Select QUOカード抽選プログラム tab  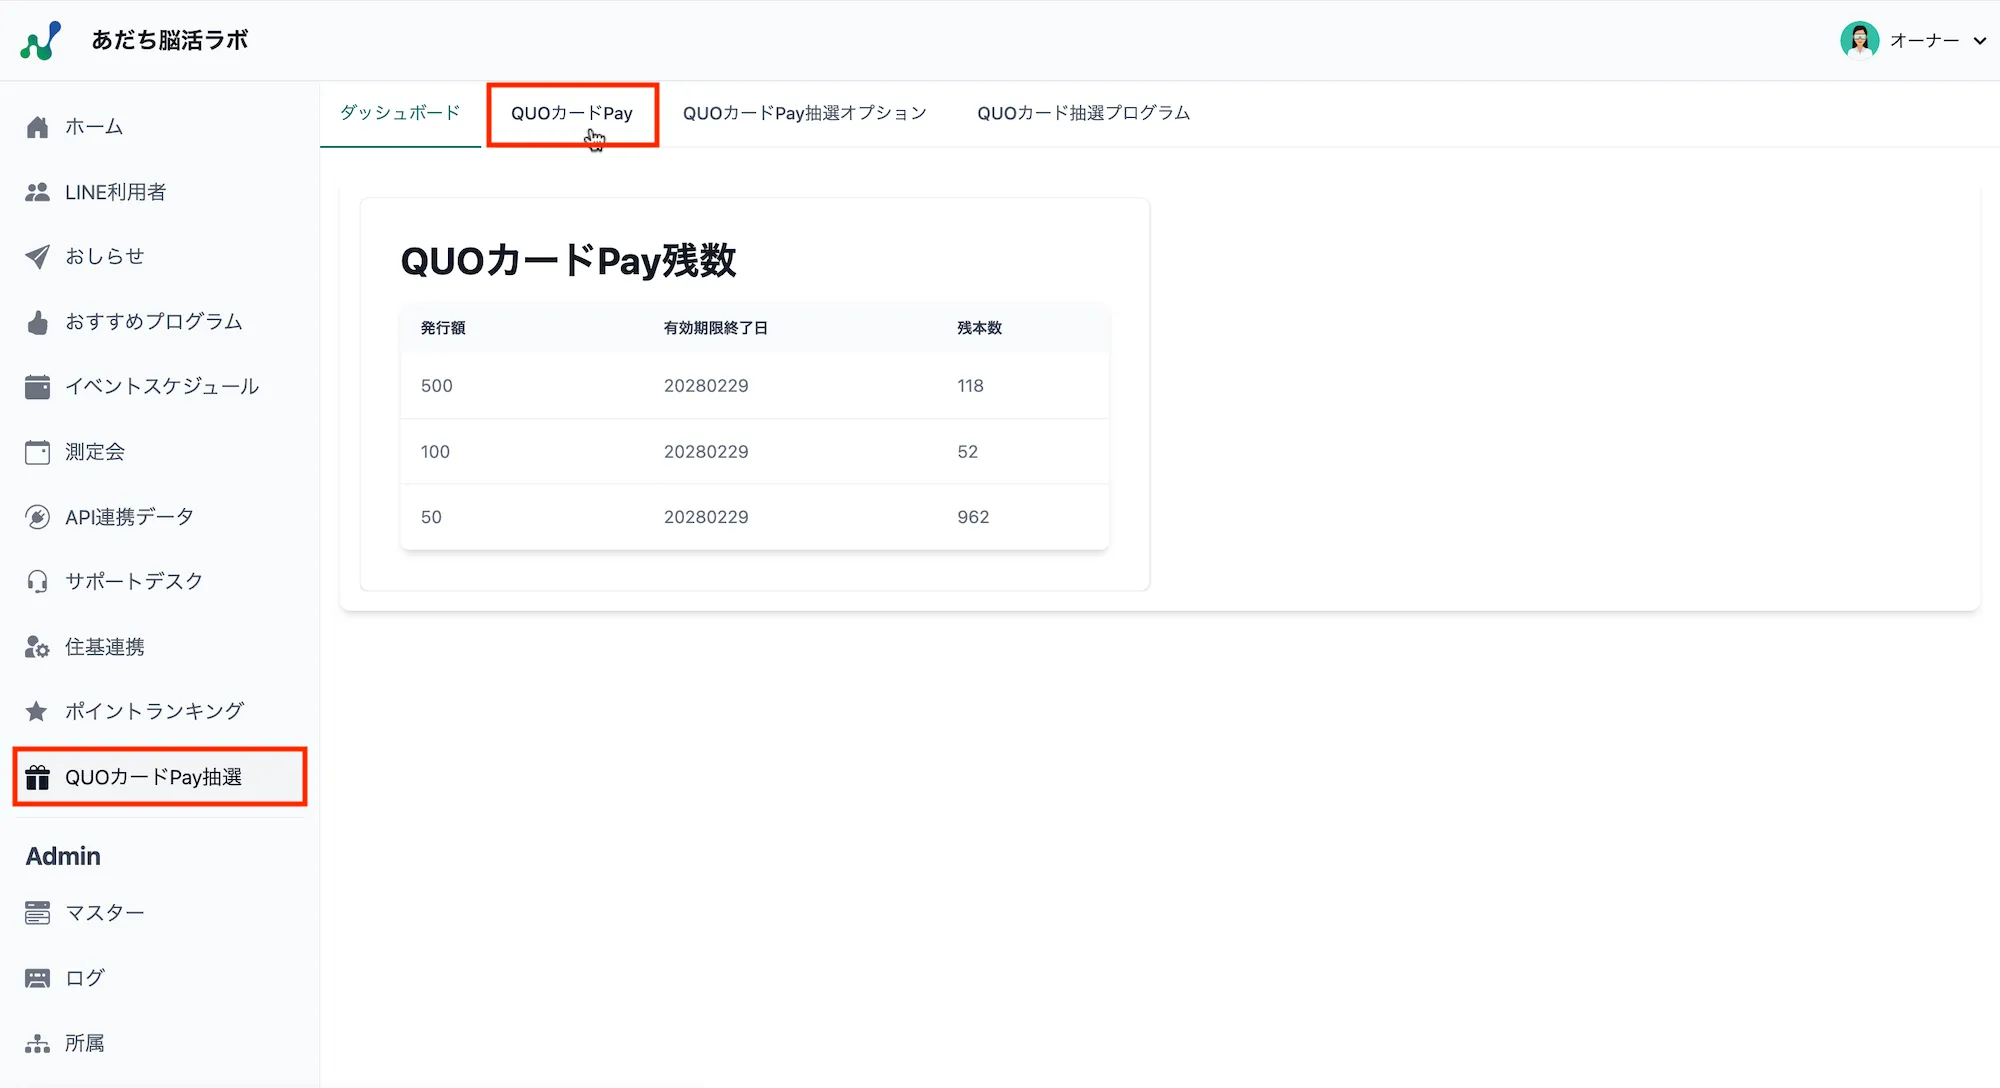pyautogui.click(x=1083, y=113)
